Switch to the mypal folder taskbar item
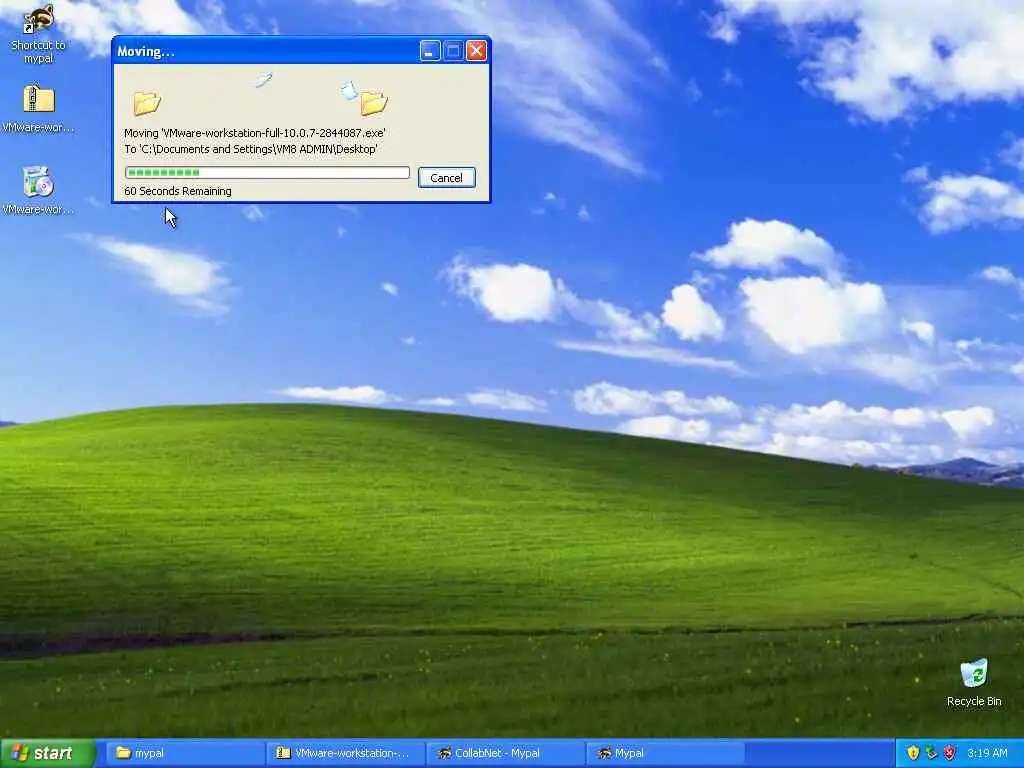The height and width of the screenshot is (768, 1024). coord(183,754)
